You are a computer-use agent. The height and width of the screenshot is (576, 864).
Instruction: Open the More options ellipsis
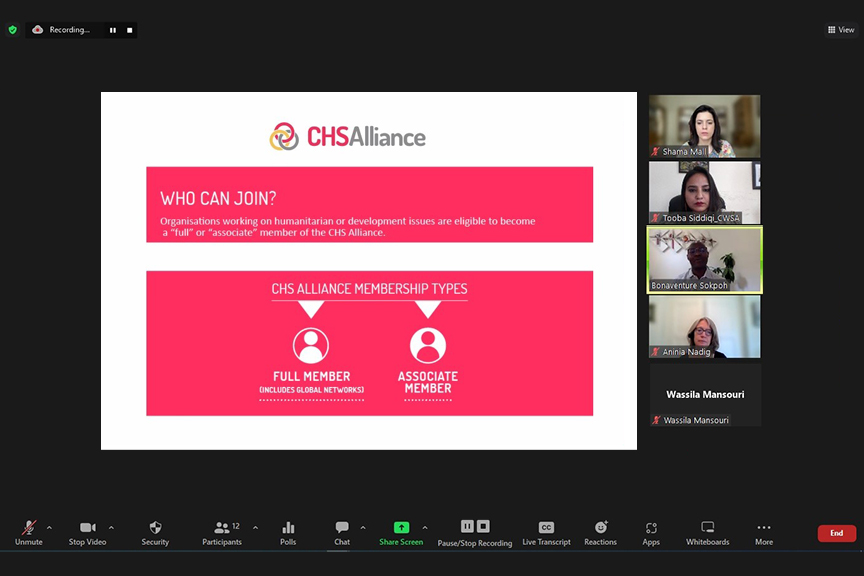coord(764,527)
